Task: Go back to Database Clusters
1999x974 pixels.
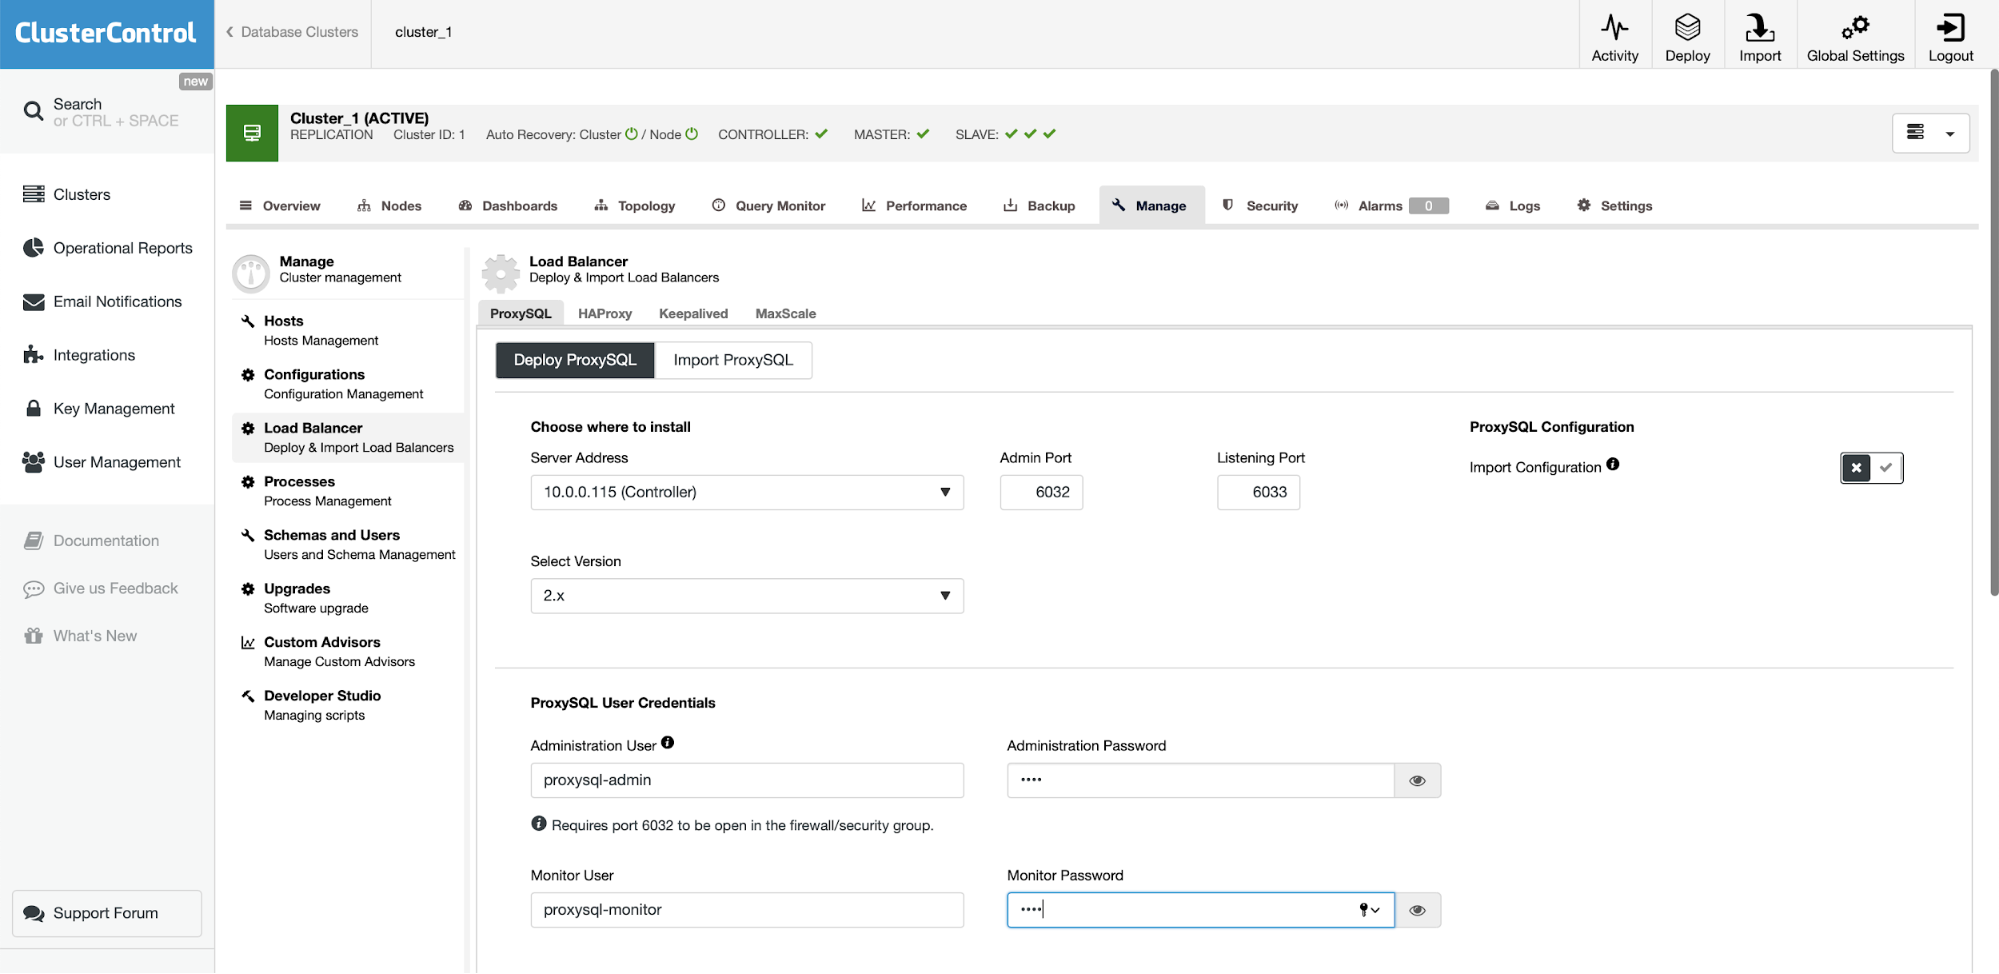Action: coord(292,32)
